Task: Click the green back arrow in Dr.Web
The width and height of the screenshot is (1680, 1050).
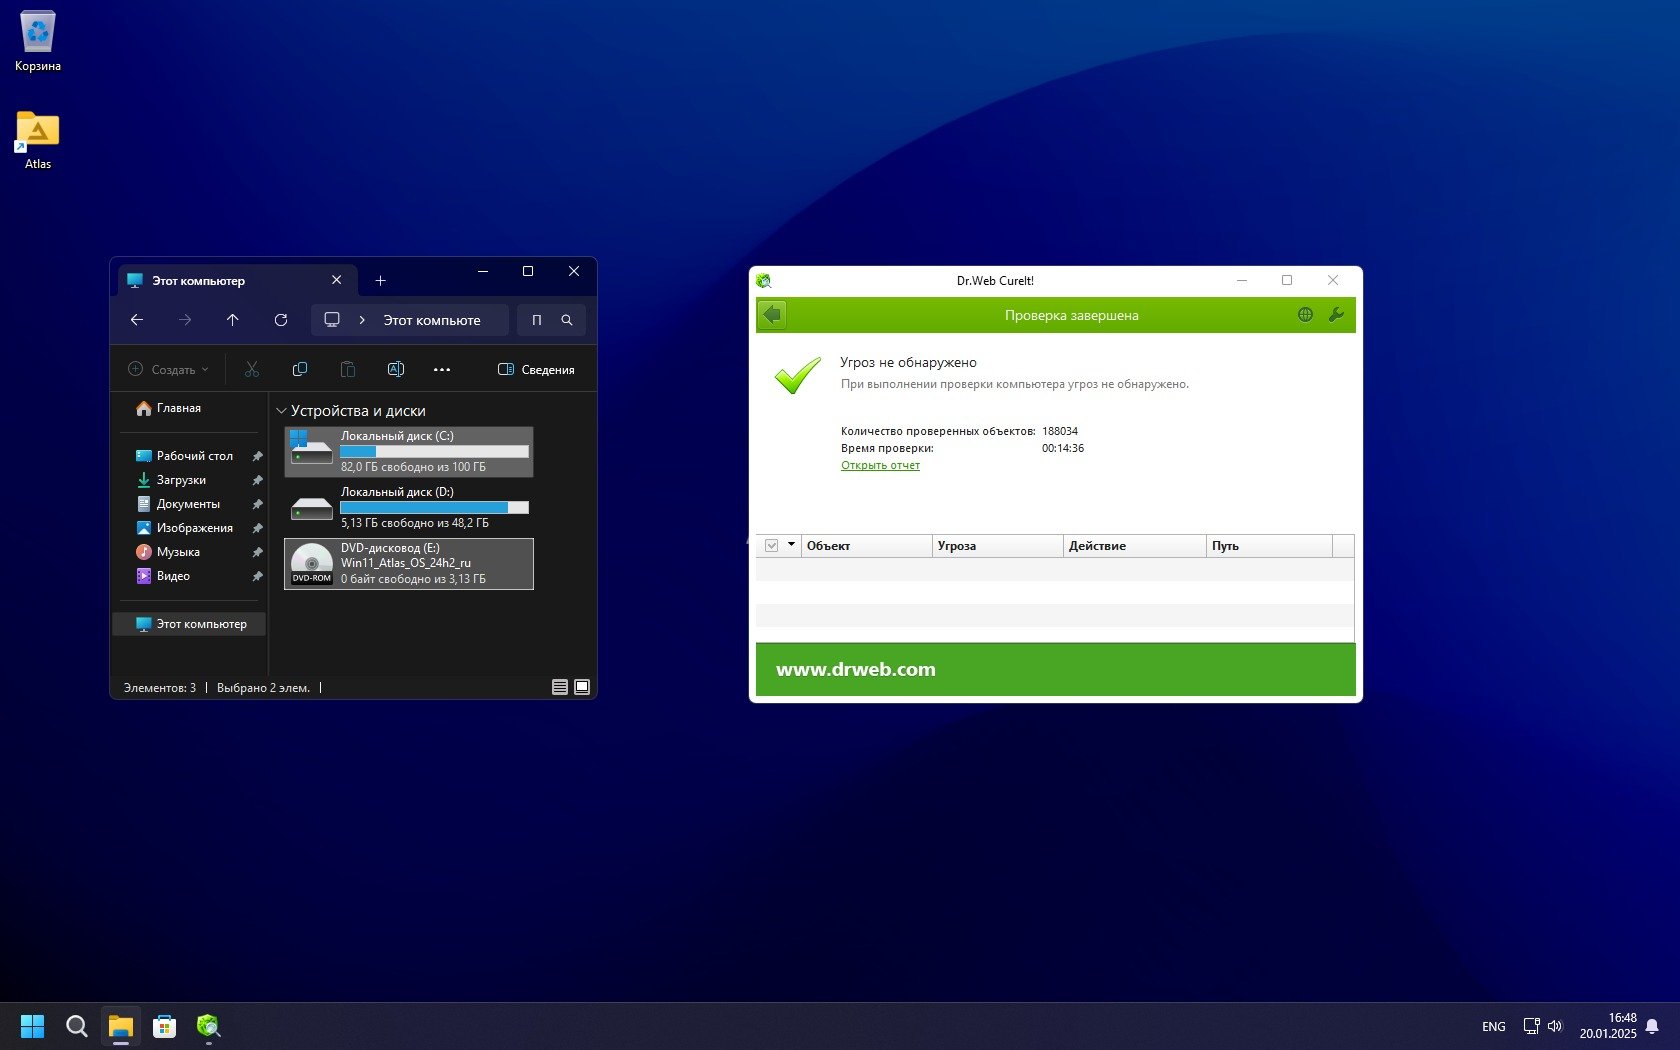Action: [x=772, y=315]
